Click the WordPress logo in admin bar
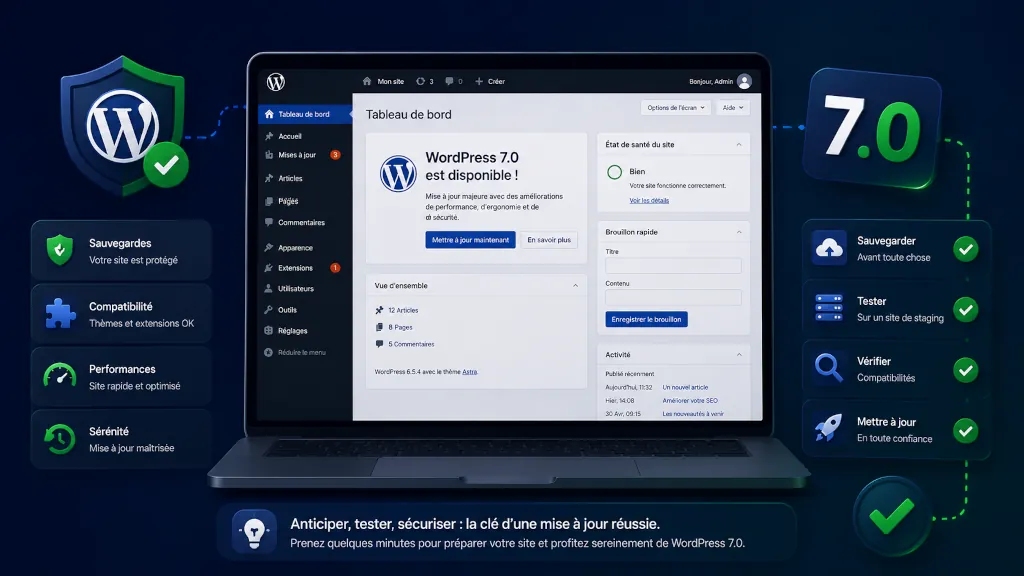The image size is (1024, 576). (276, 82)
